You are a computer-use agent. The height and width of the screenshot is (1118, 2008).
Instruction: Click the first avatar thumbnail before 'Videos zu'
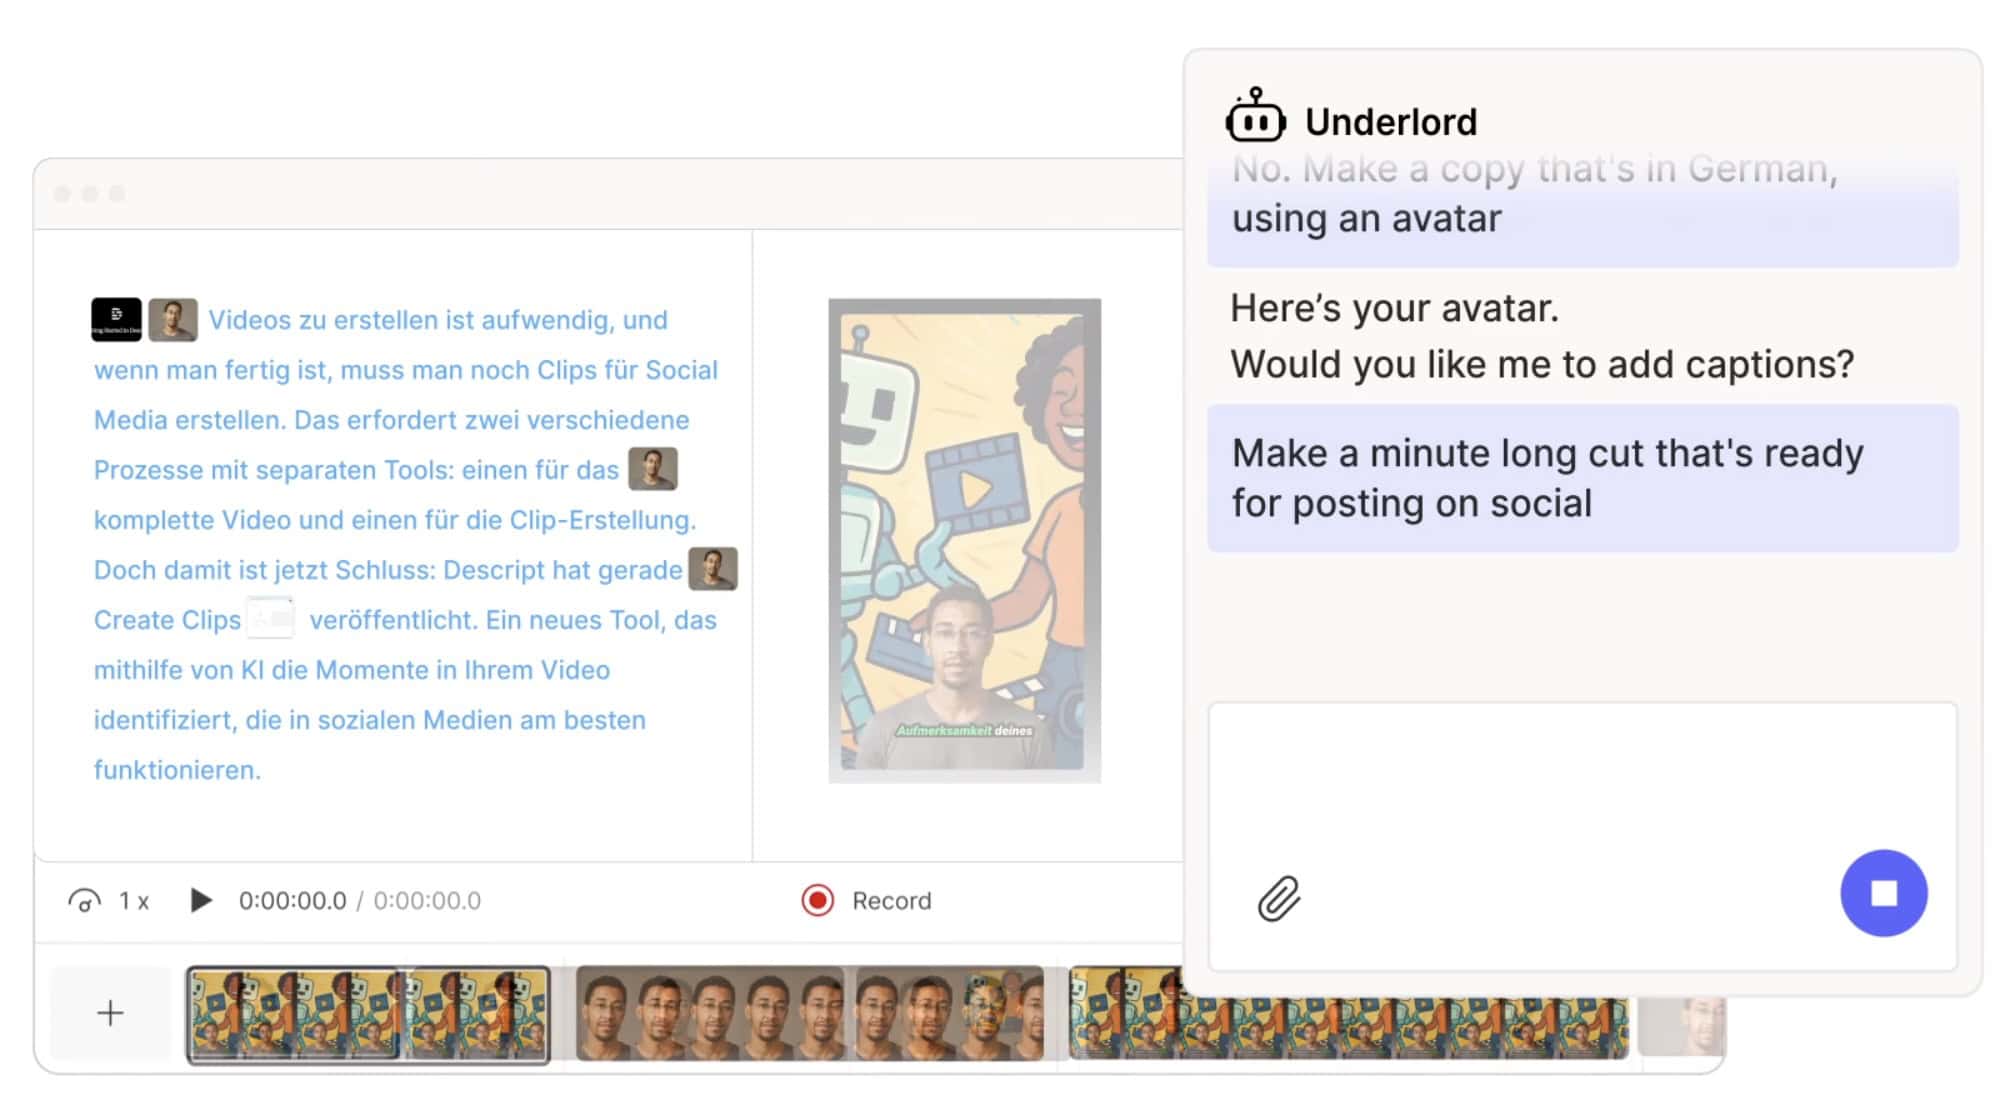(173, 319)
